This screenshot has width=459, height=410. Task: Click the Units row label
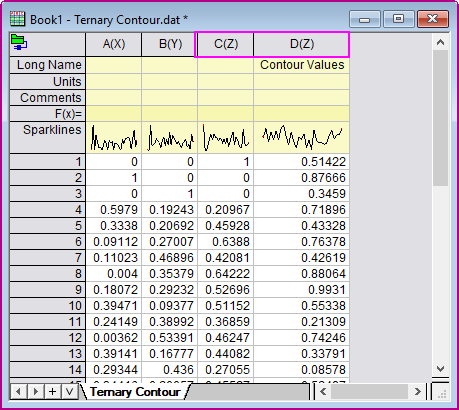[47, 82]
